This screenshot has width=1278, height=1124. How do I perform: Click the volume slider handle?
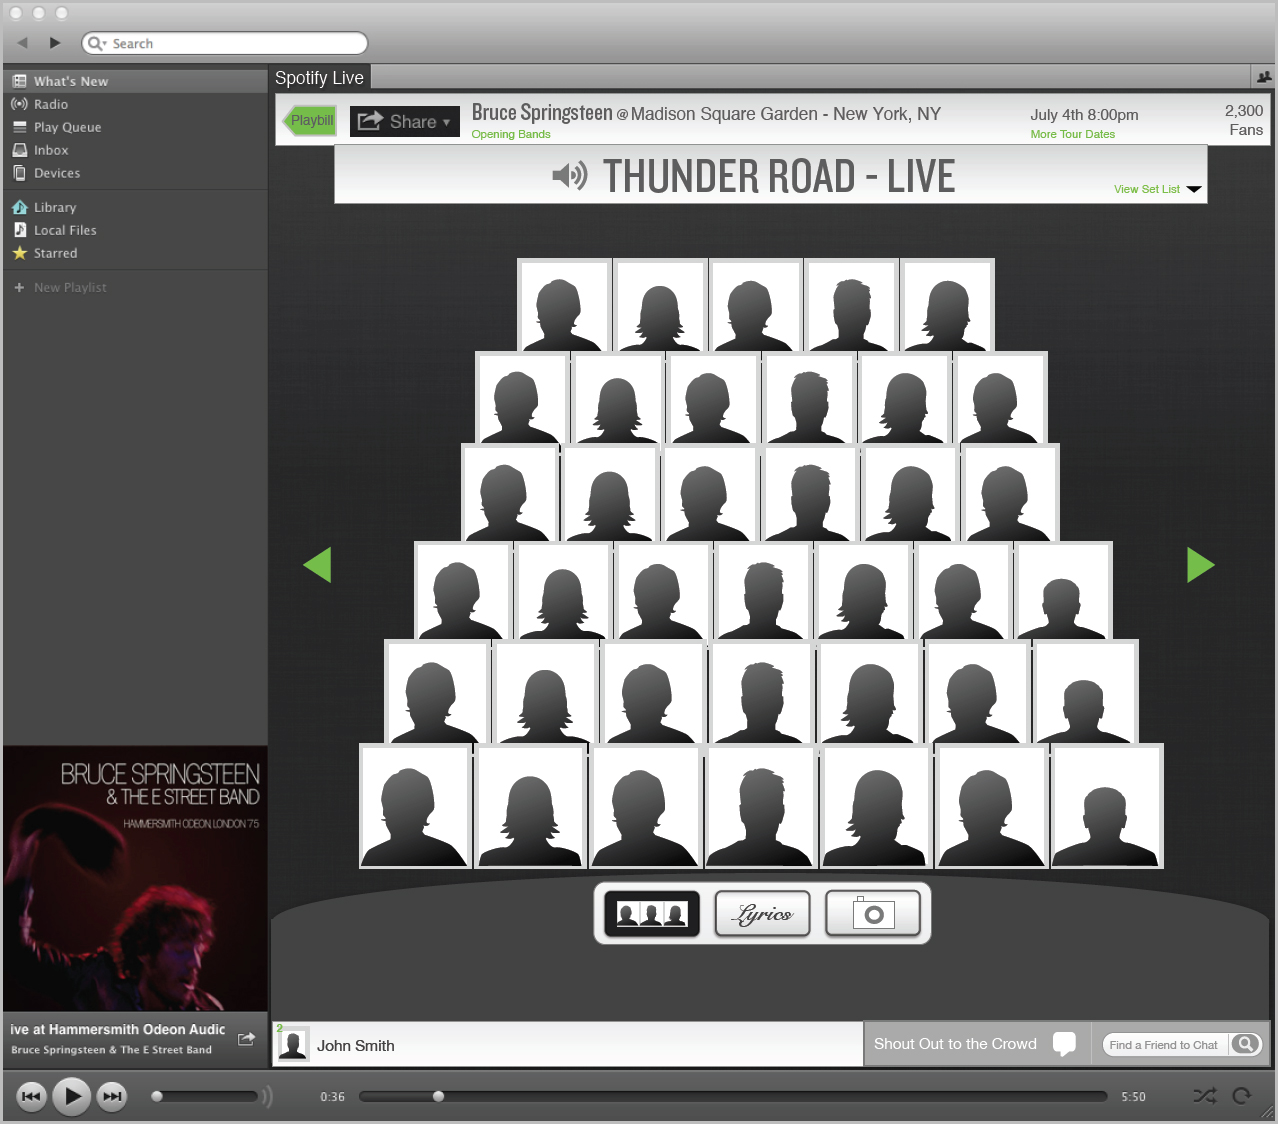[157, 1097]
